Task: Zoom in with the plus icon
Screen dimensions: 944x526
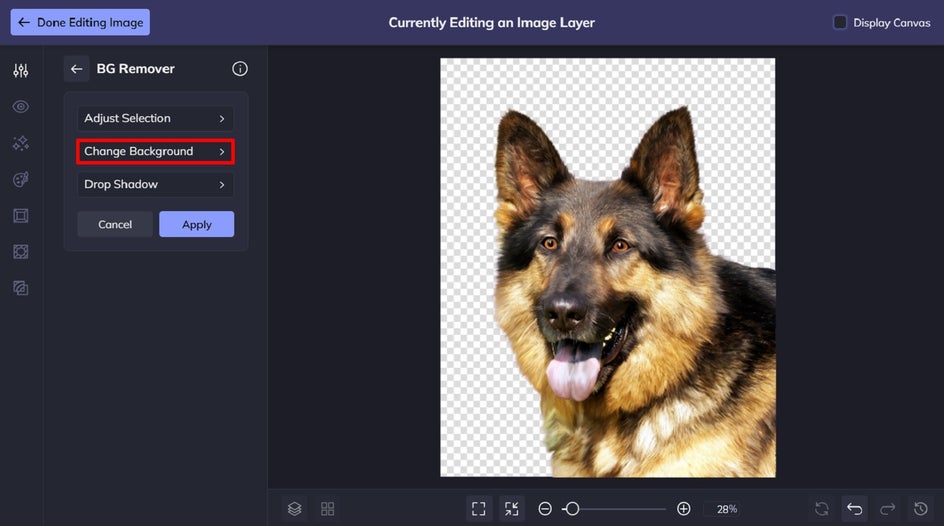Action: (x=683, y=509)
